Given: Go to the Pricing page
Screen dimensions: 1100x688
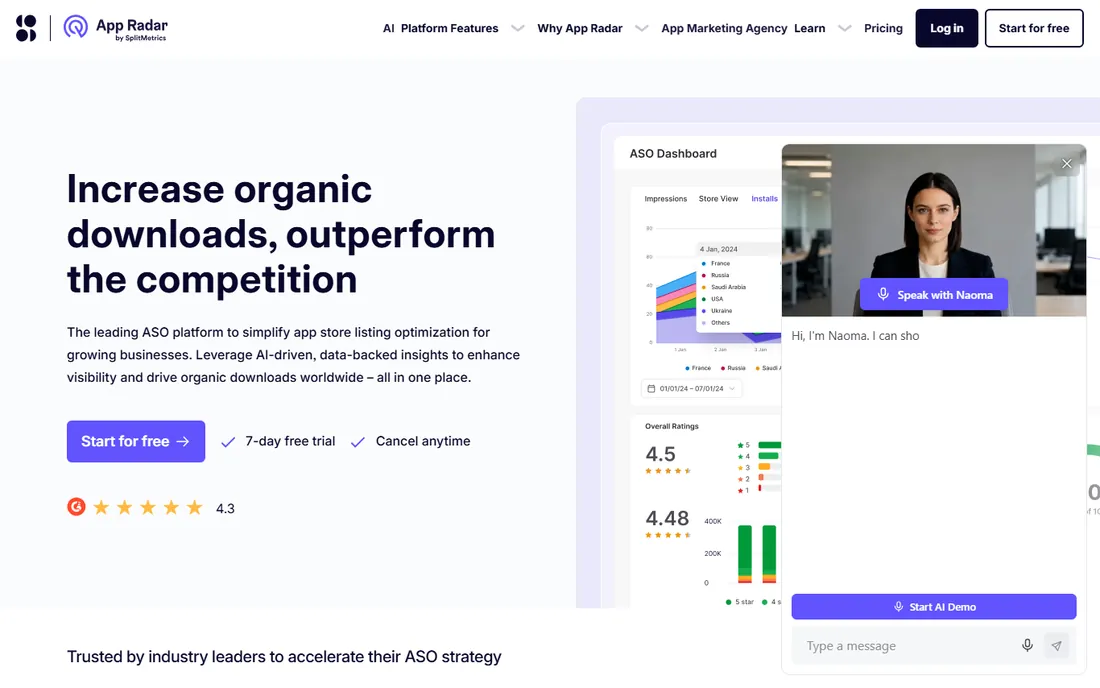Looking at the screenshot, I should click(x=883, y=28).
